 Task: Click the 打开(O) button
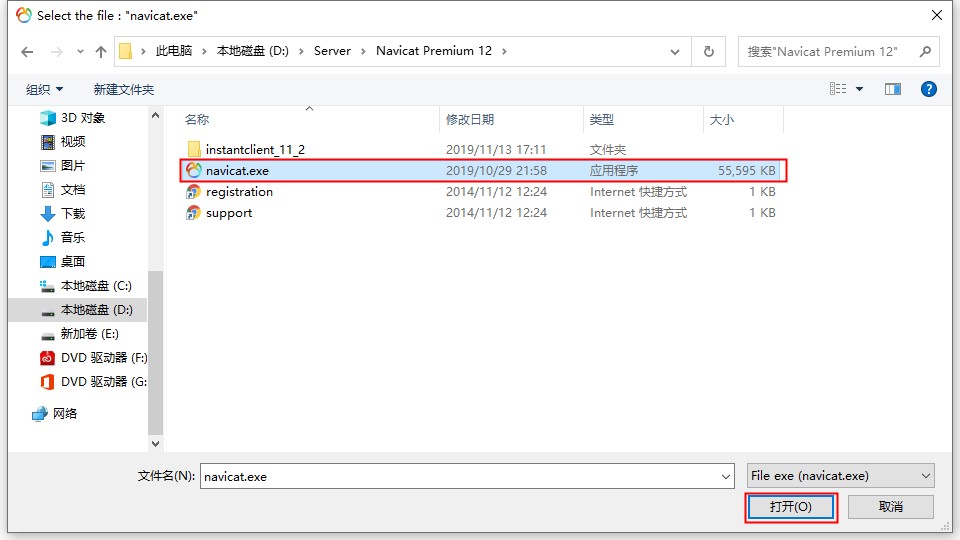pos(790,507)
